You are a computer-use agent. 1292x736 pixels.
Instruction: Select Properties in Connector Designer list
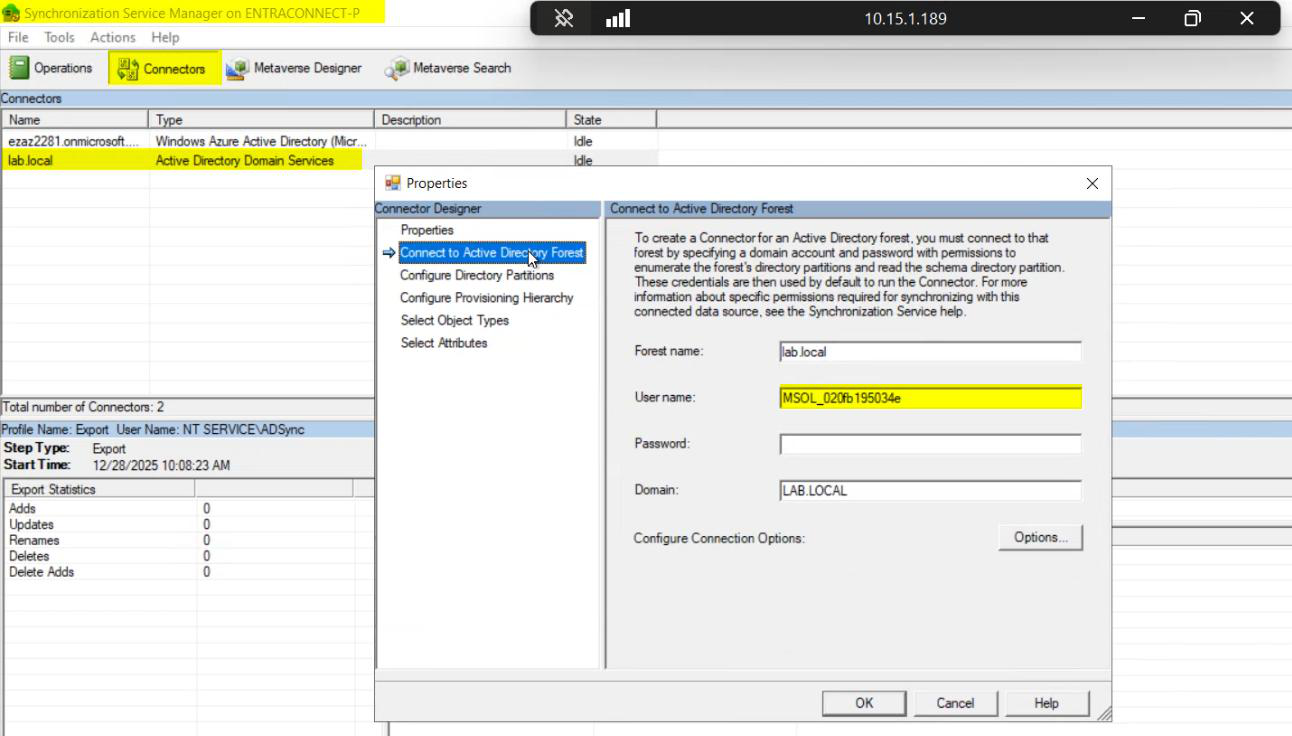pyautogui.click(x=427, y=230)
